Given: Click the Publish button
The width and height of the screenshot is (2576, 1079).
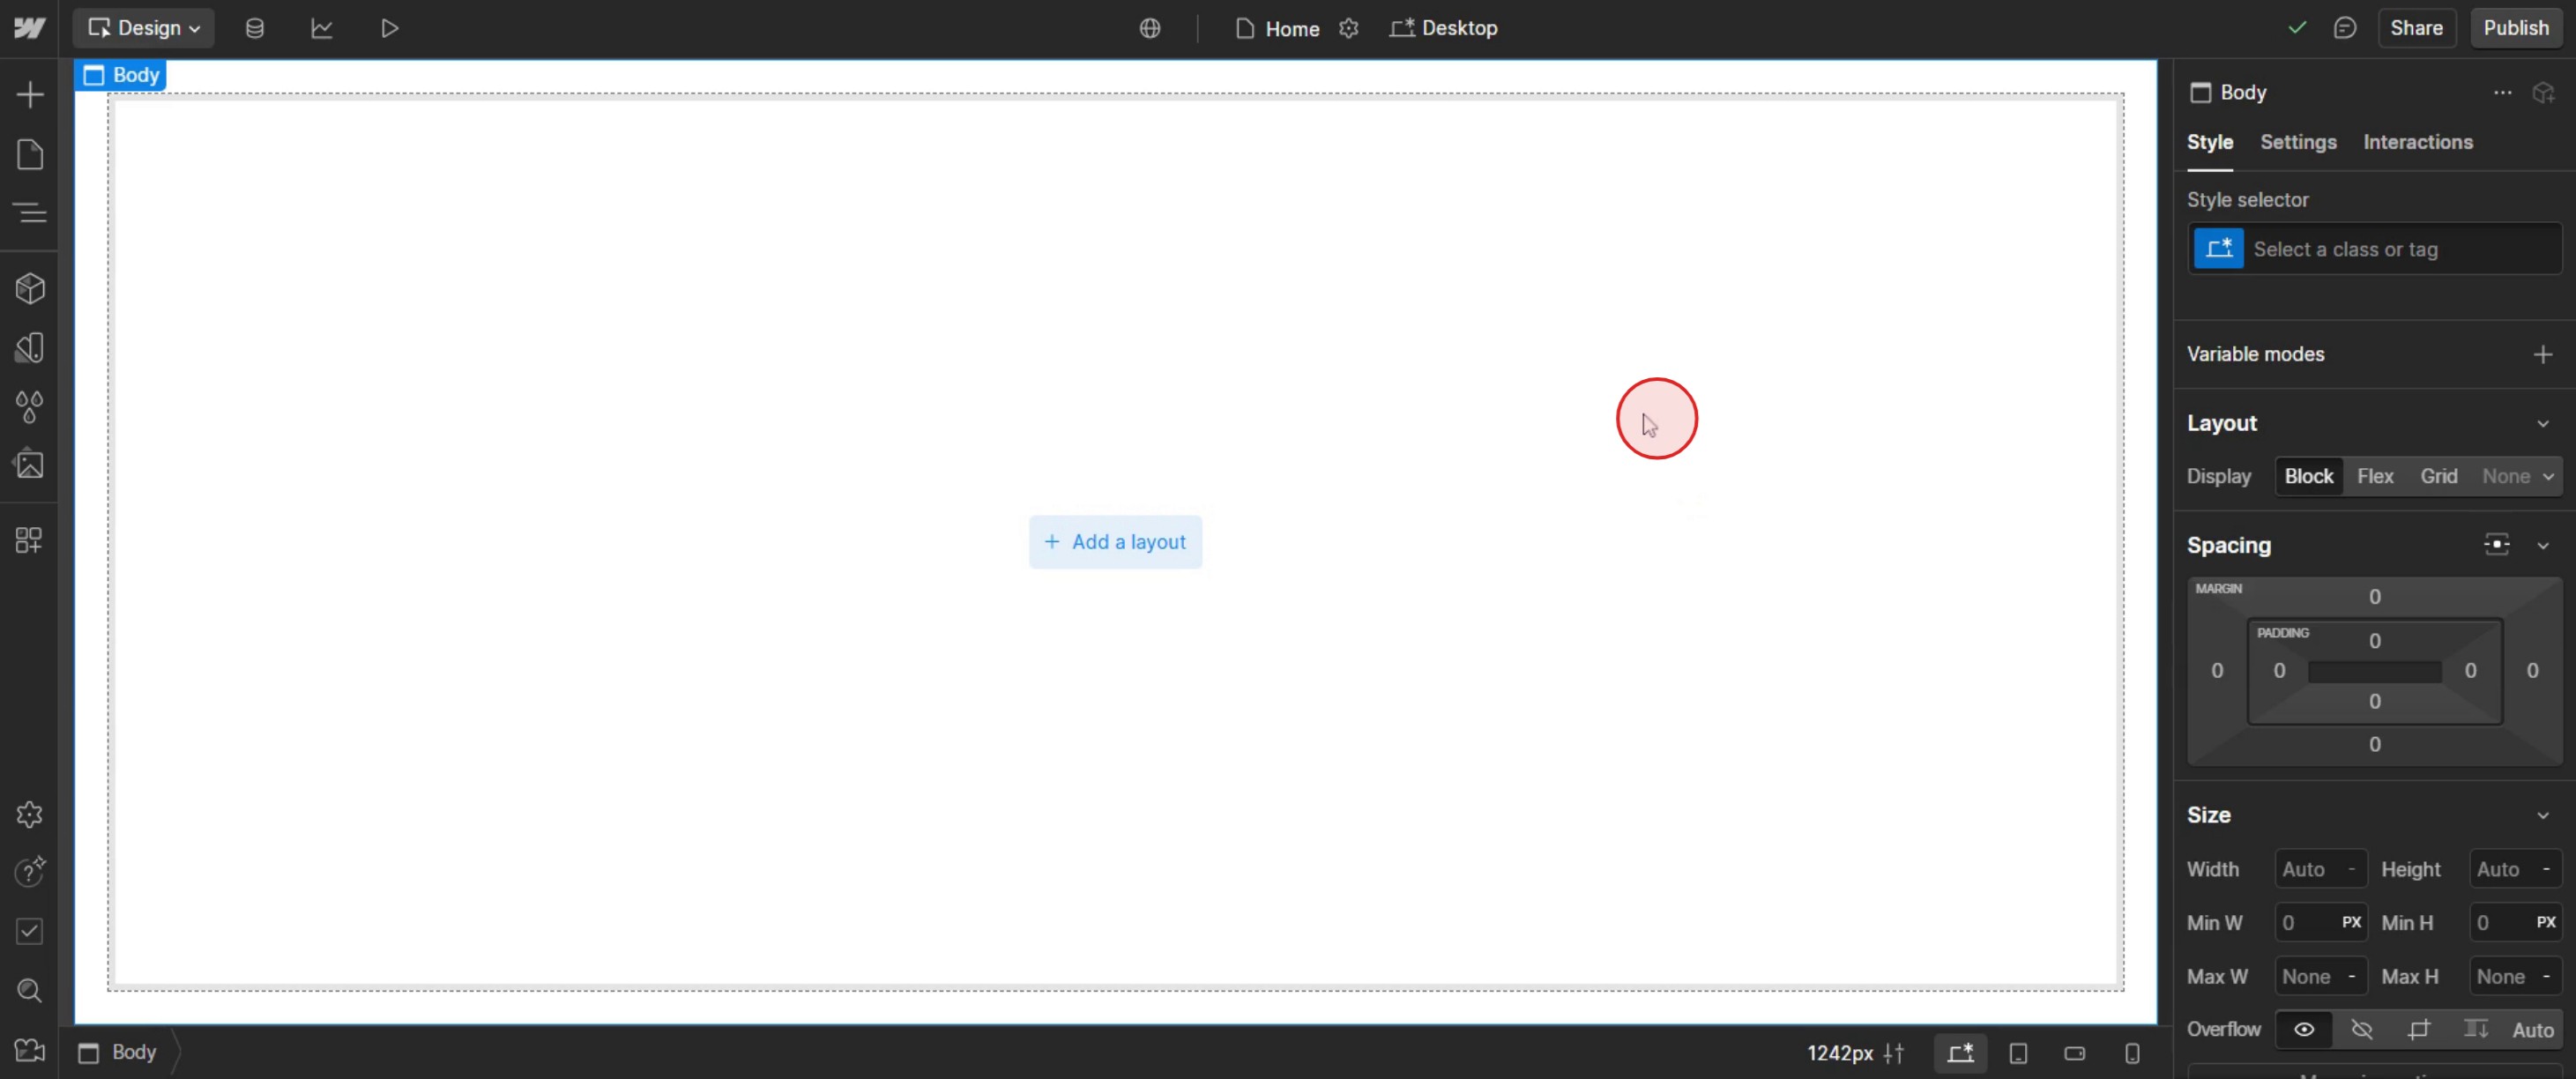Looking at the screenshot, I should coord(2516,28).
